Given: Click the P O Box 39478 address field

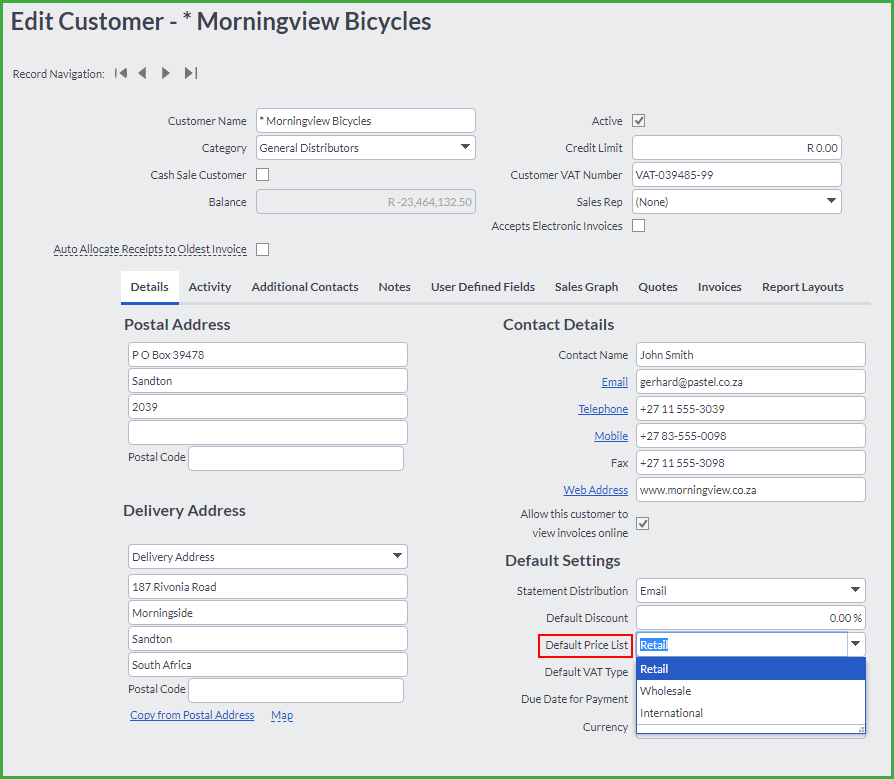Looking at the screenshot, I should (267, 355).
